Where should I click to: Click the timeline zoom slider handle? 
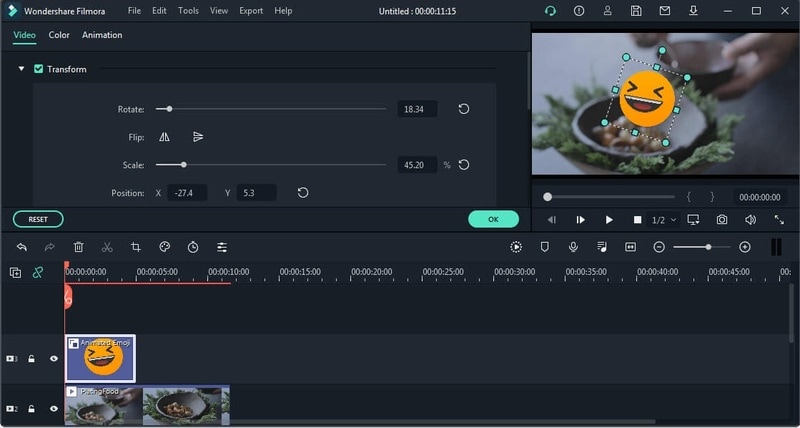tap(708, 247)
